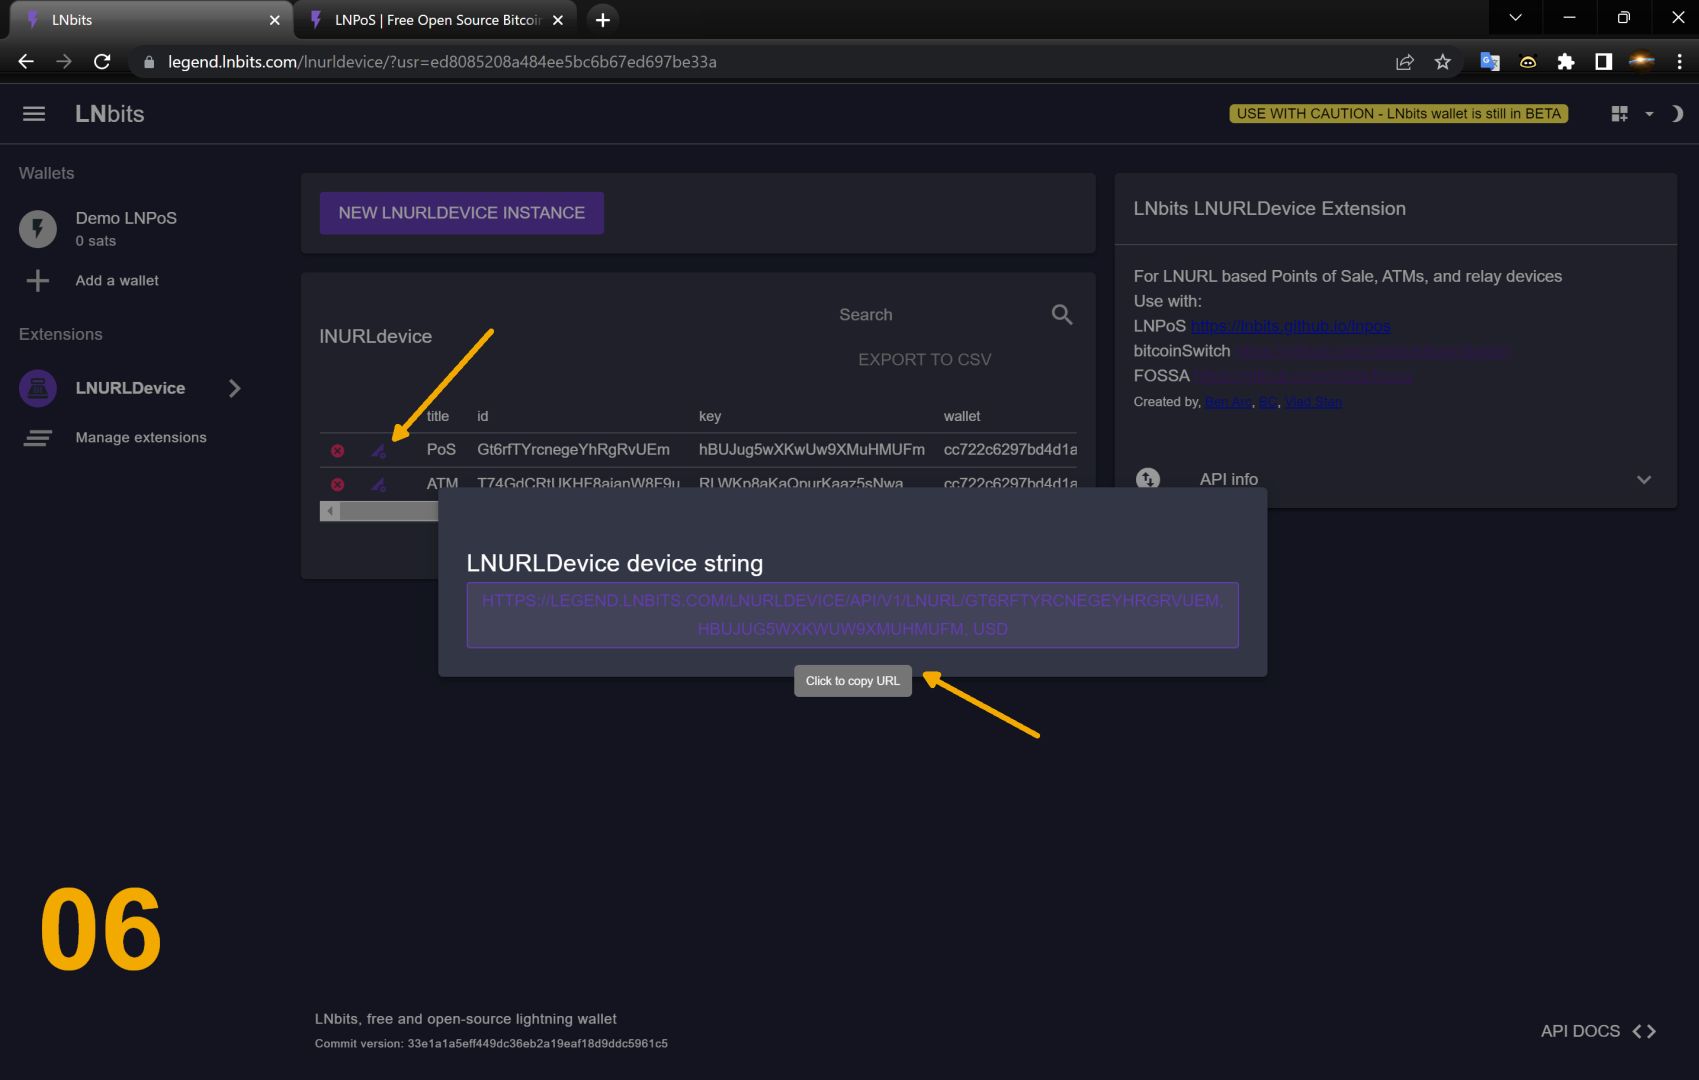The height and width of the screenshot is (1080, 1699).
Task: Open the hamburger navigation menu
Action: [34, 114]
